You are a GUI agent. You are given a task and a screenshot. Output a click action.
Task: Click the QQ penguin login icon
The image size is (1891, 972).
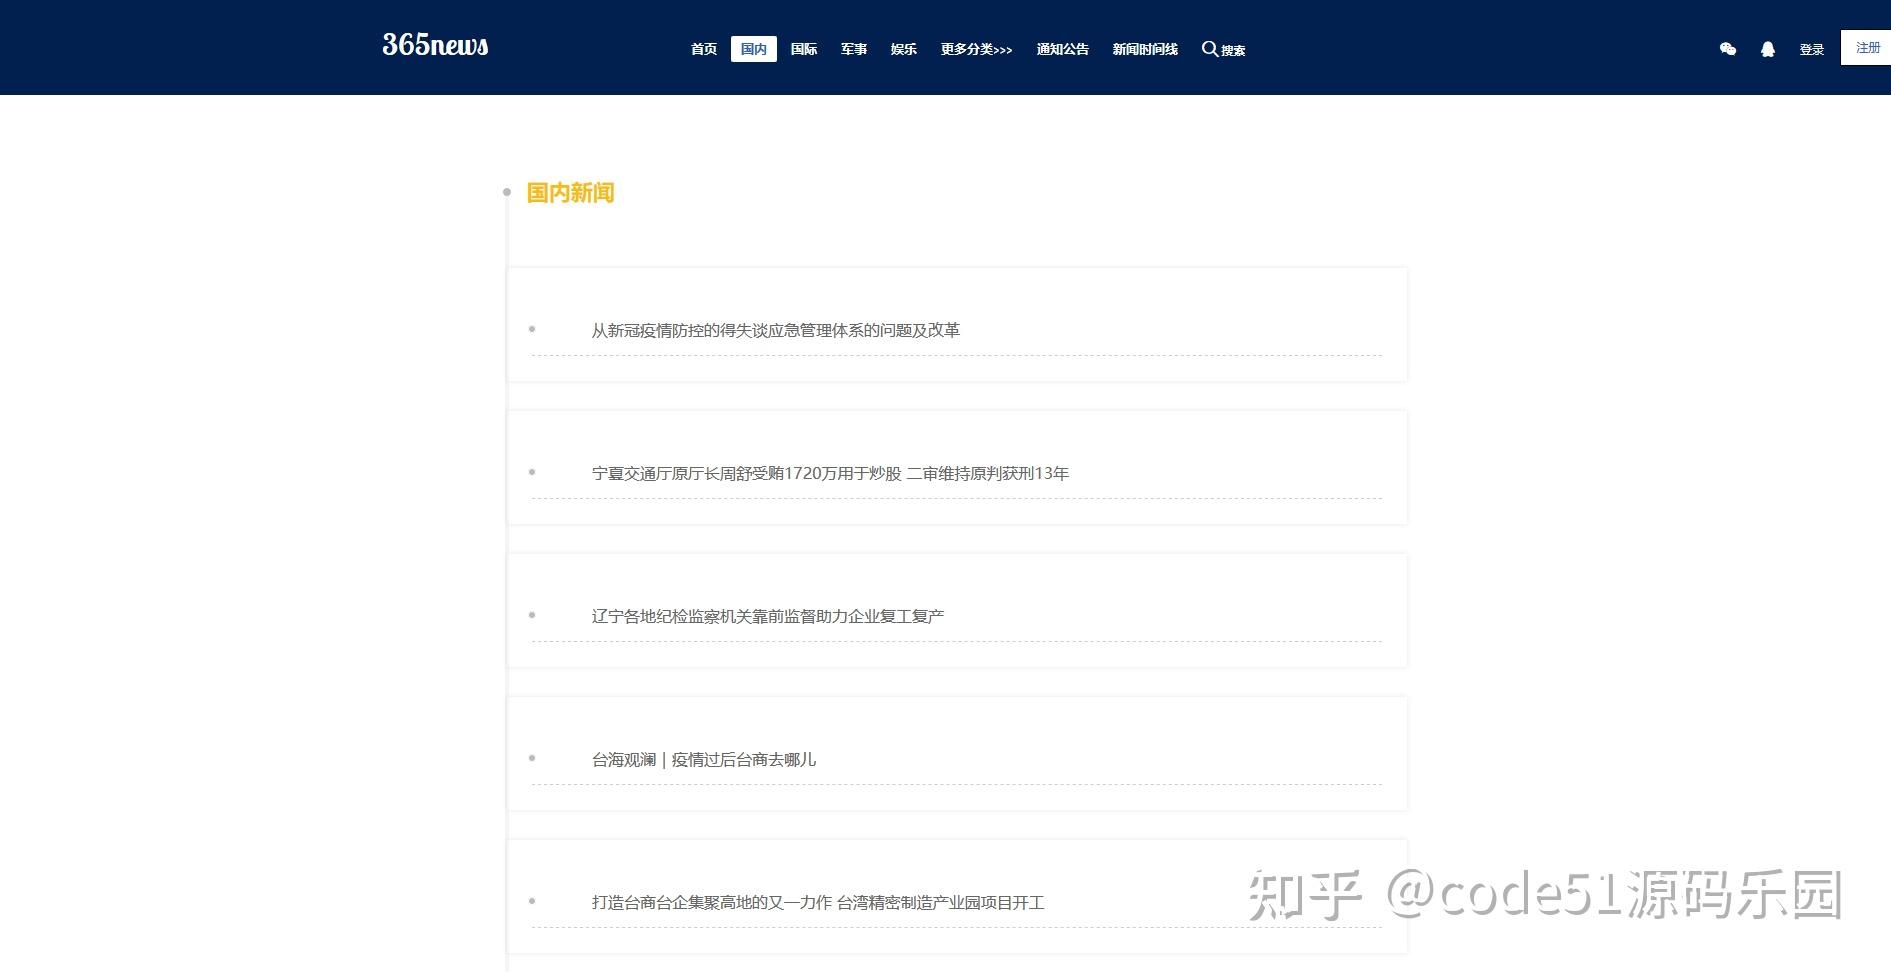(1769, 48)
